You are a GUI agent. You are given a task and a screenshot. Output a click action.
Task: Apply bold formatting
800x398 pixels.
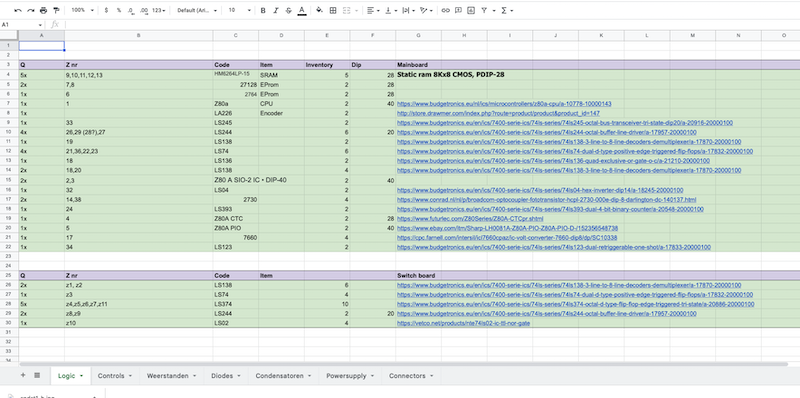click(x=263, y=10)
